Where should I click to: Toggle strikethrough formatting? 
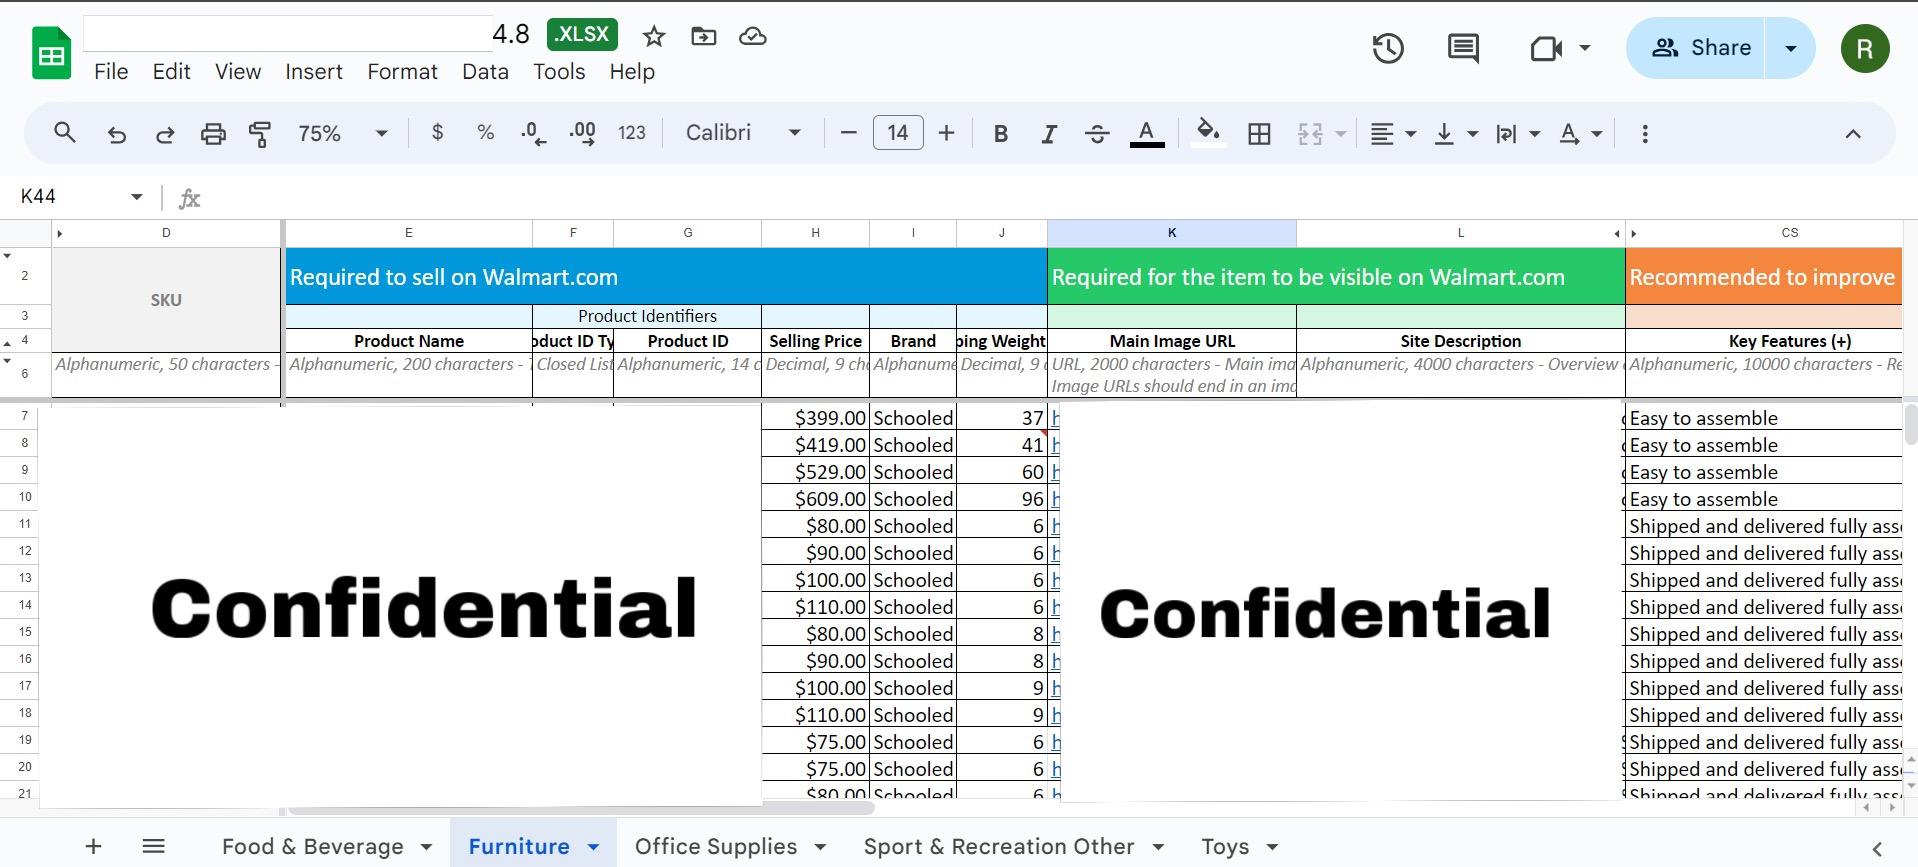click(x=1097, y=134)
